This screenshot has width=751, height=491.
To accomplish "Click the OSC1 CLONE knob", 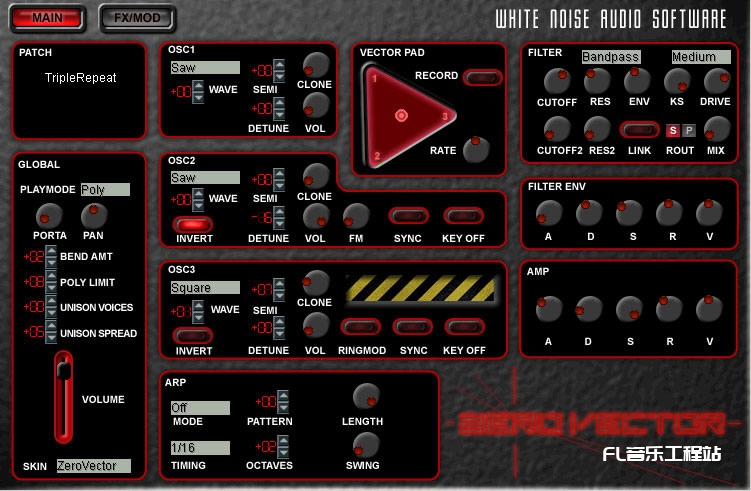I will 315,64.
